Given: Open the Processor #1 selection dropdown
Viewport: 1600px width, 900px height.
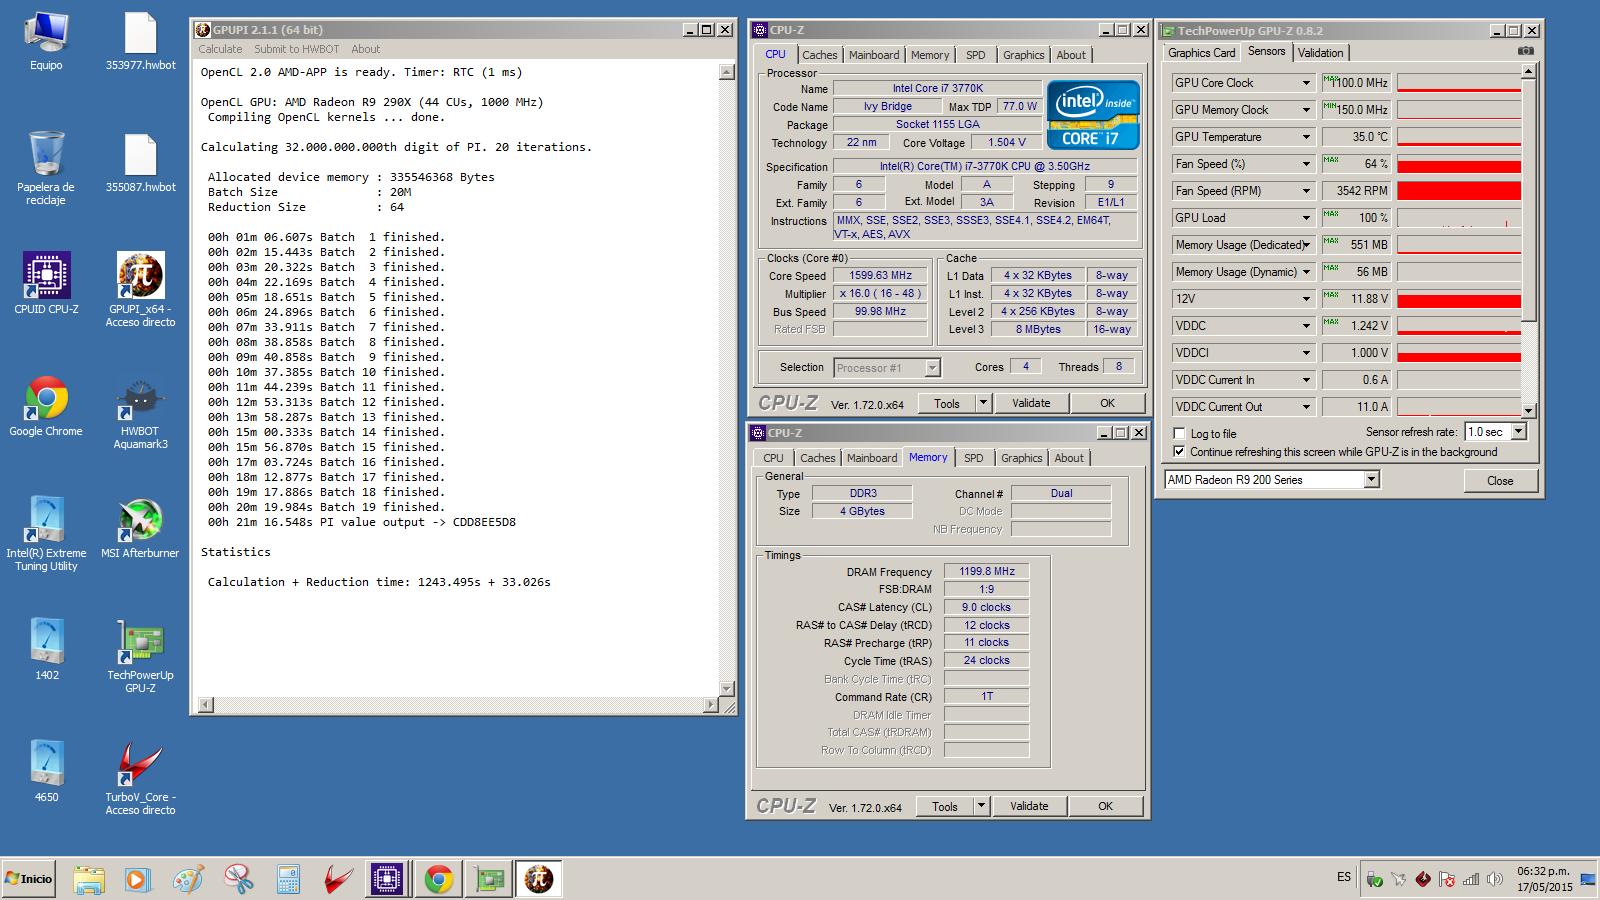Looking at the screenshot, I should pyautogui.click(x=932, y=368).
